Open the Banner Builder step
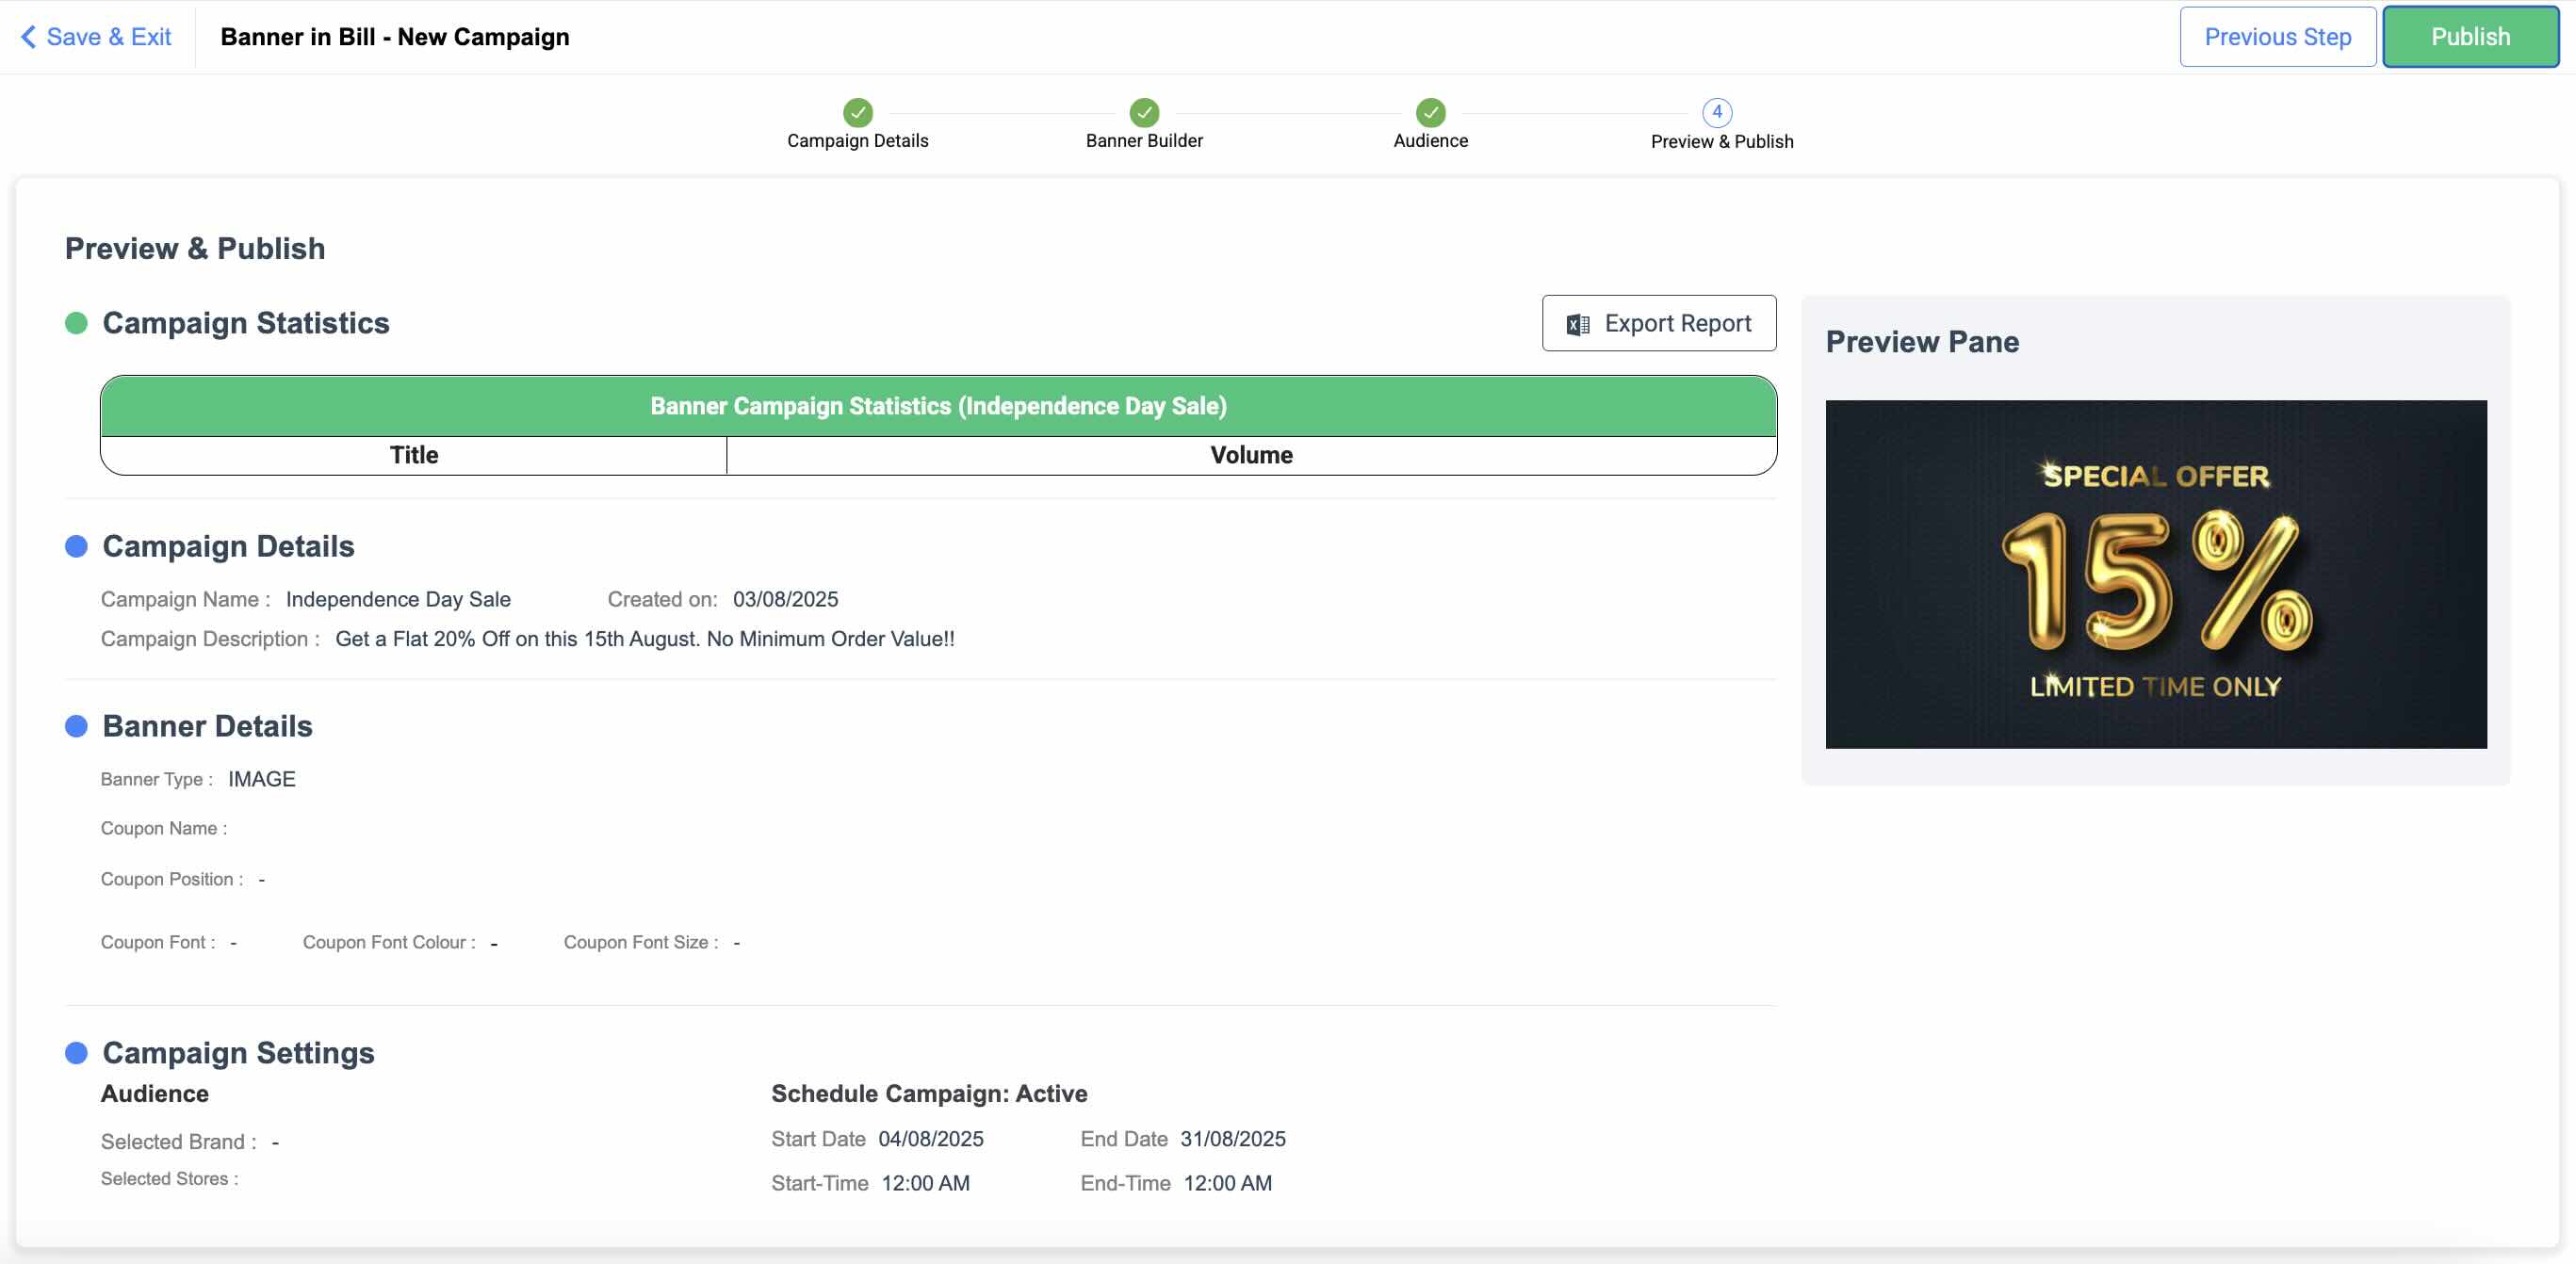 pyautogui.click(x=1144, y=140)
